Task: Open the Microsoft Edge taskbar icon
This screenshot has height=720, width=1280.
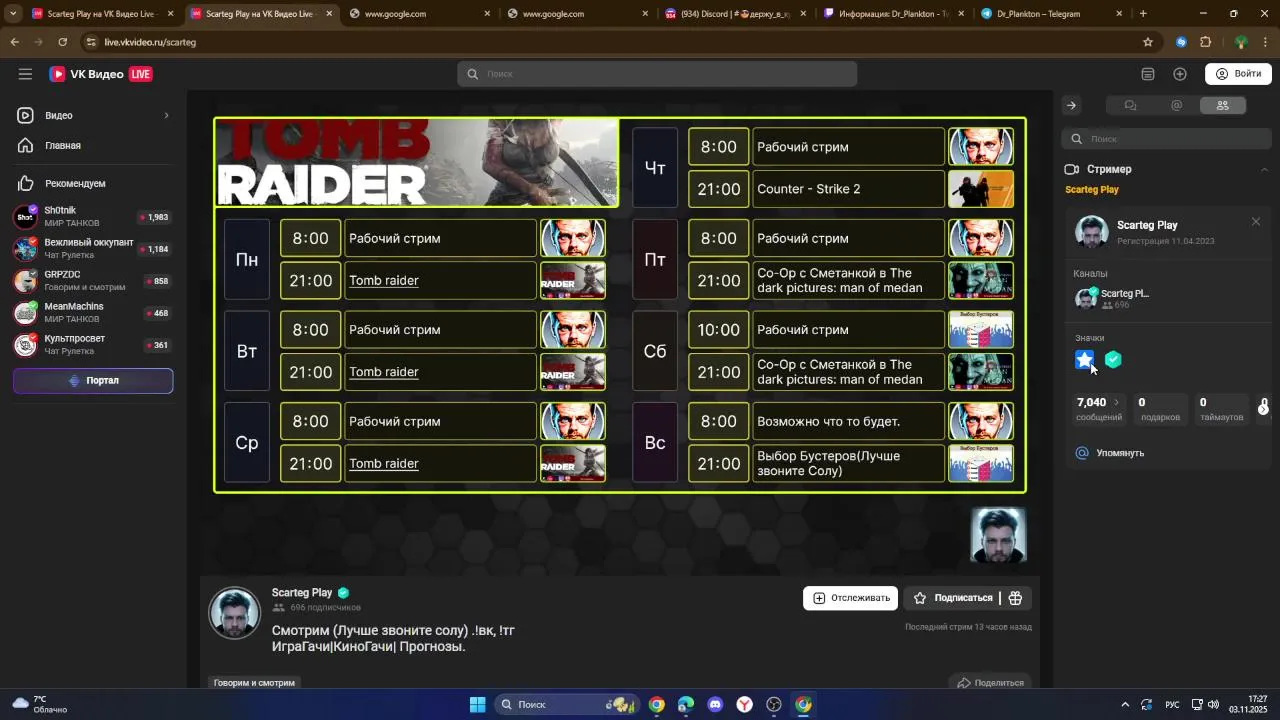Action: [686, 704]
